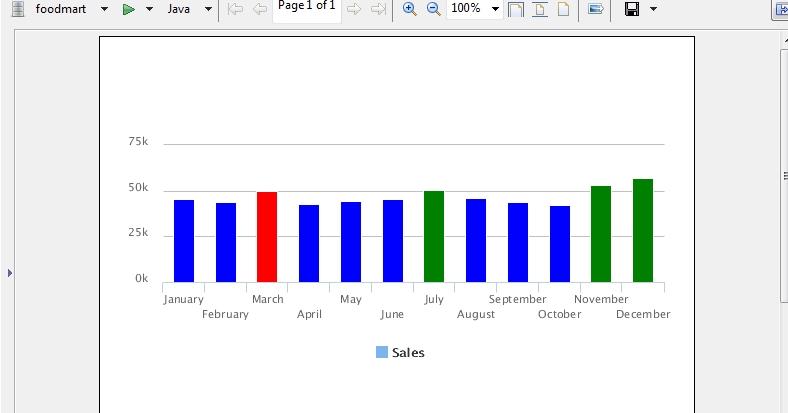The width and height of the screenshot is (788, 413).
Task: Click the blue April bar
Action: (x=309, y=243)
